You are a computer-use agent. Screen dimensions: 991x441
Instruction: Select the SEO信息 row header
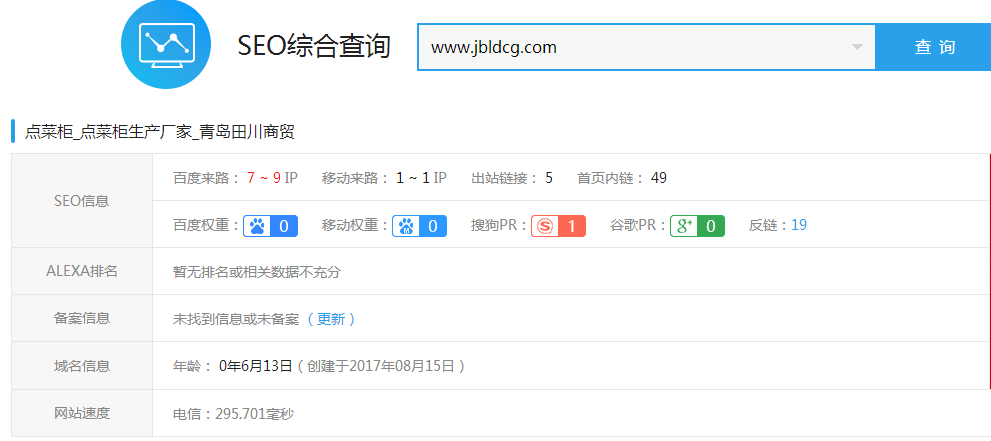[x=81, y=201]
